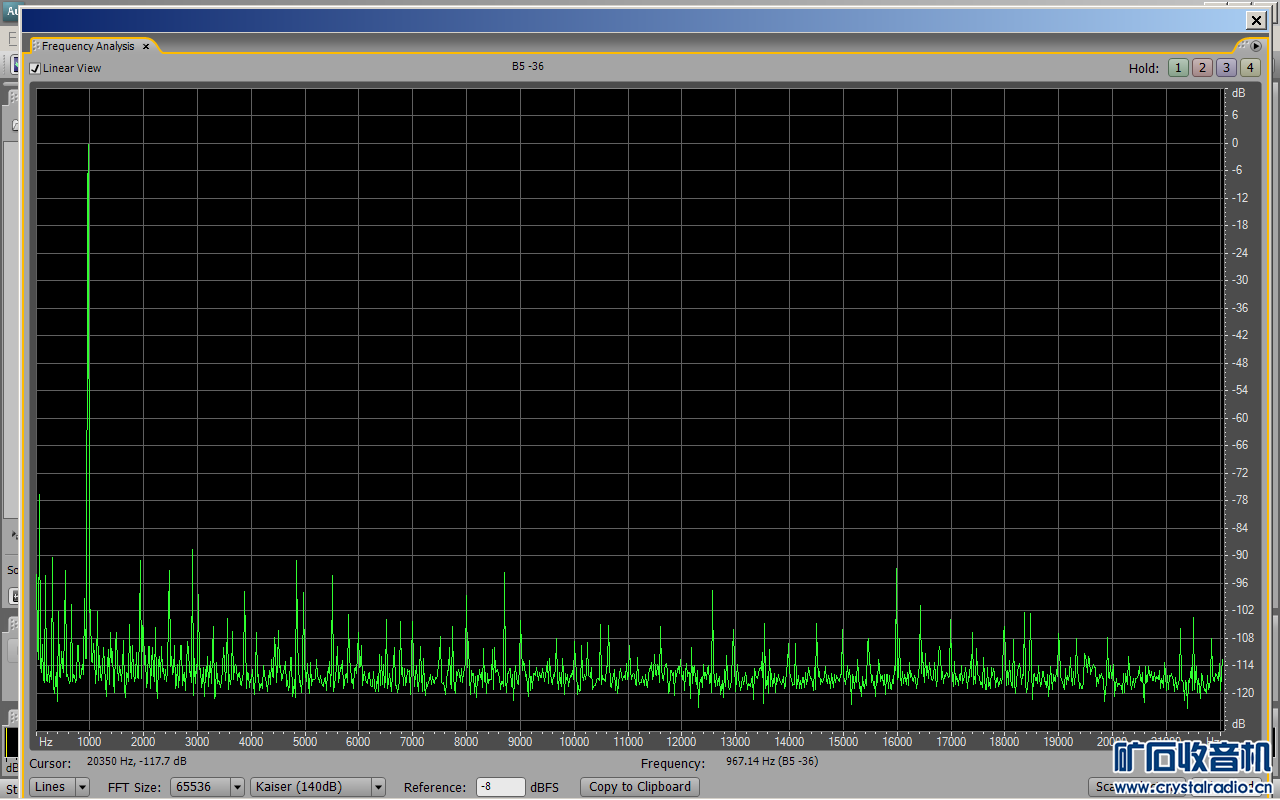Switch to the Frequency Analysis tab
Screen dimensions: 1280x800
(x=88, y=46)
